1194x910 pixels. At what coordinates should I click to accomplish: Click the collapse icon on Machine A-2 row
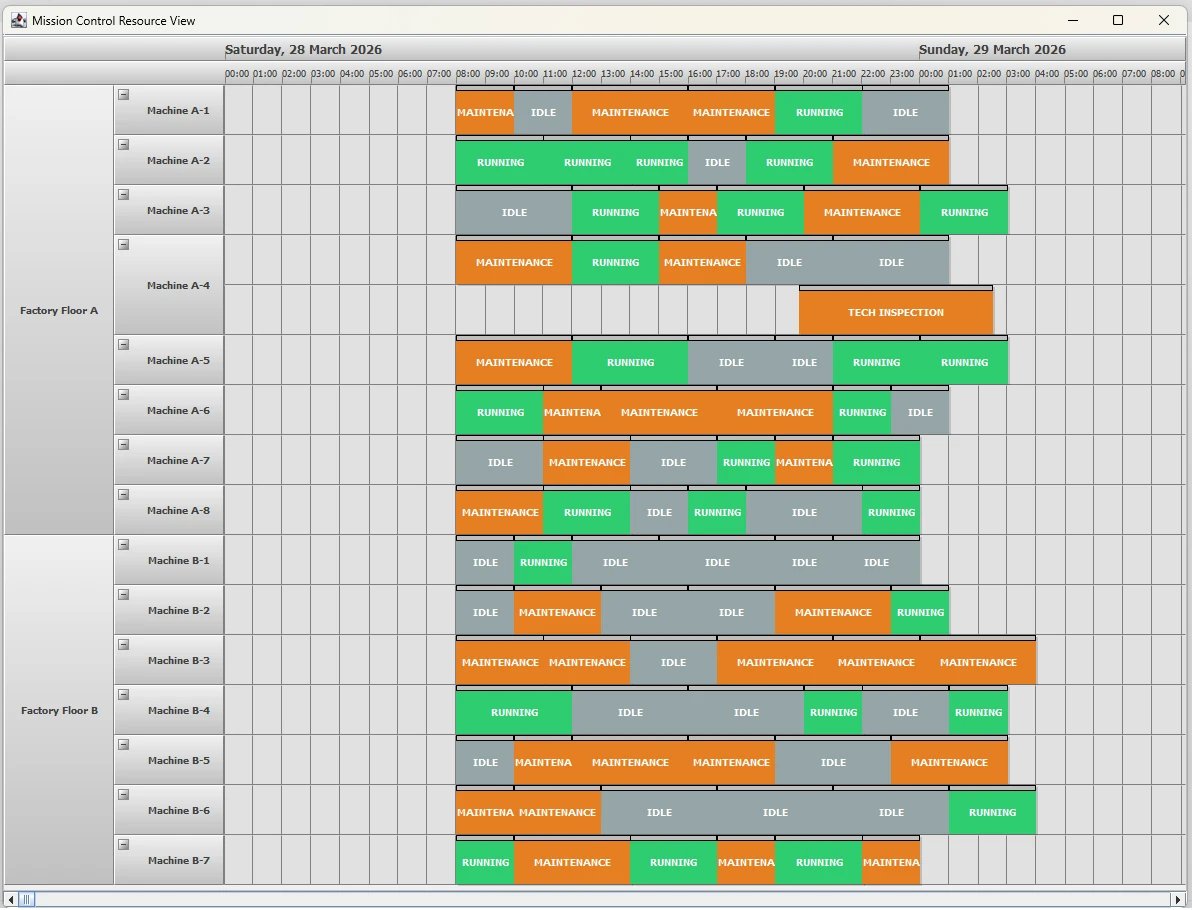(x=123, y=144)
